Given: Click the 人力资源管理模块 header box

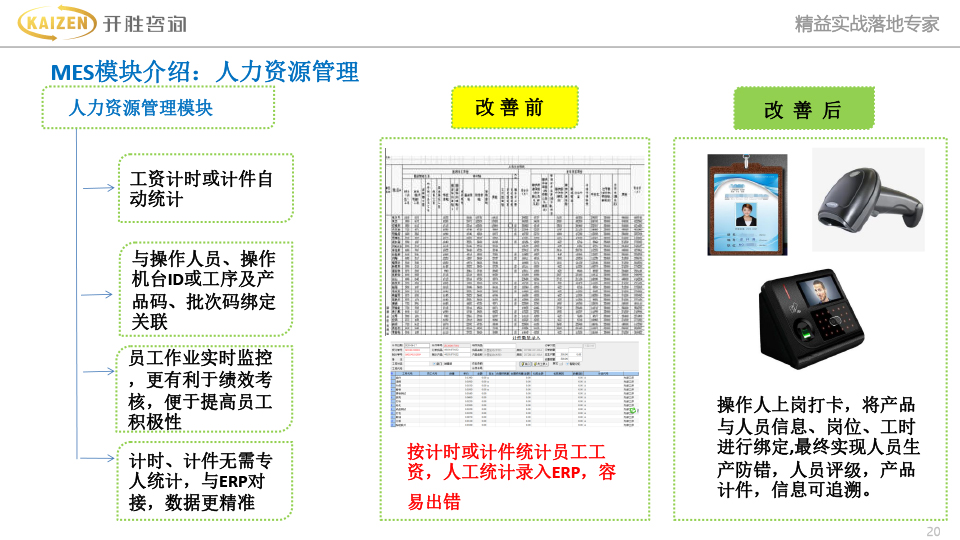Looking at the screenshot, I should click(157, 107).
